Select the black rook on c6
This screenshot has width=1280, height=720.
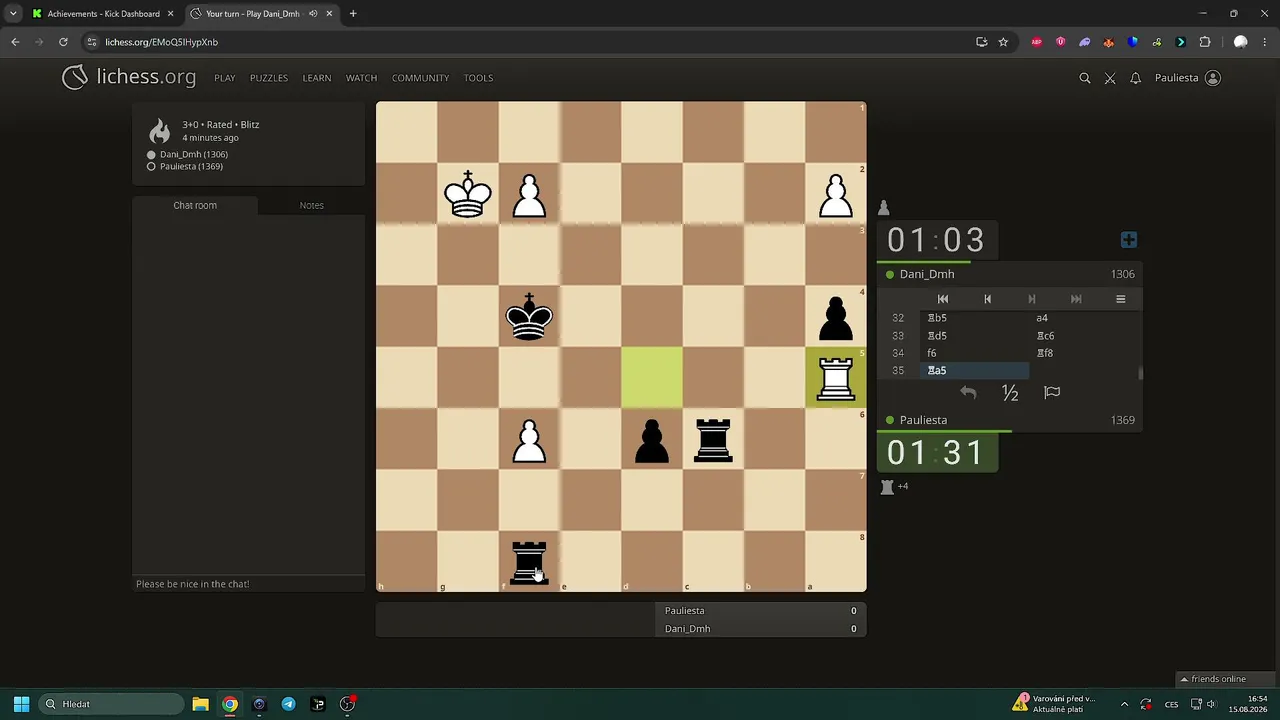(x=713, y=439)
